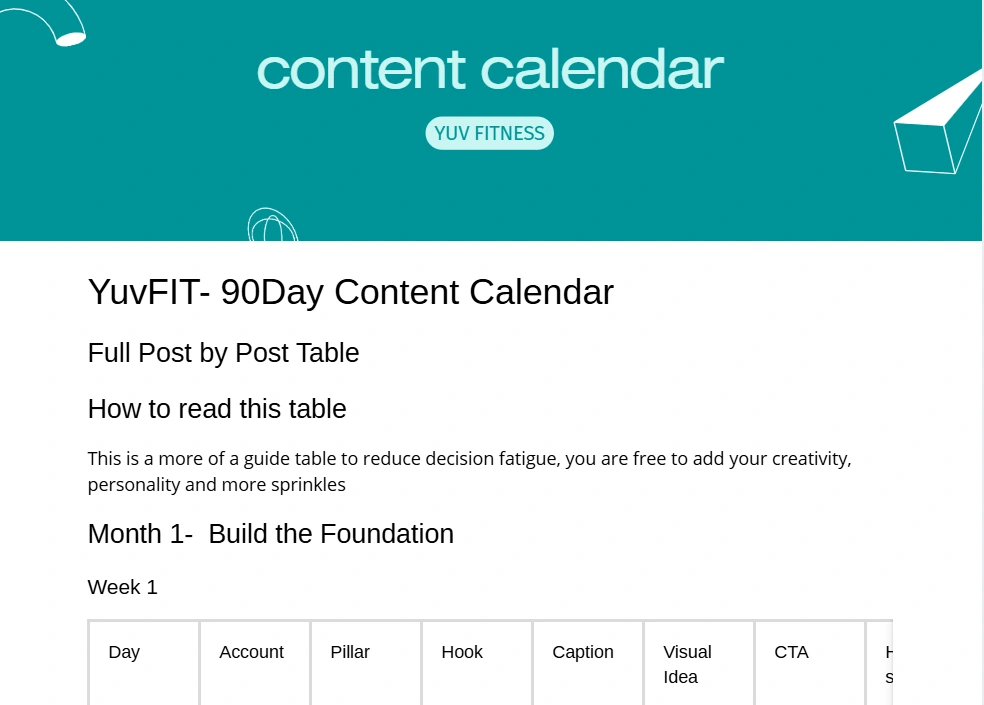Select the Hook column header cell

477,663
